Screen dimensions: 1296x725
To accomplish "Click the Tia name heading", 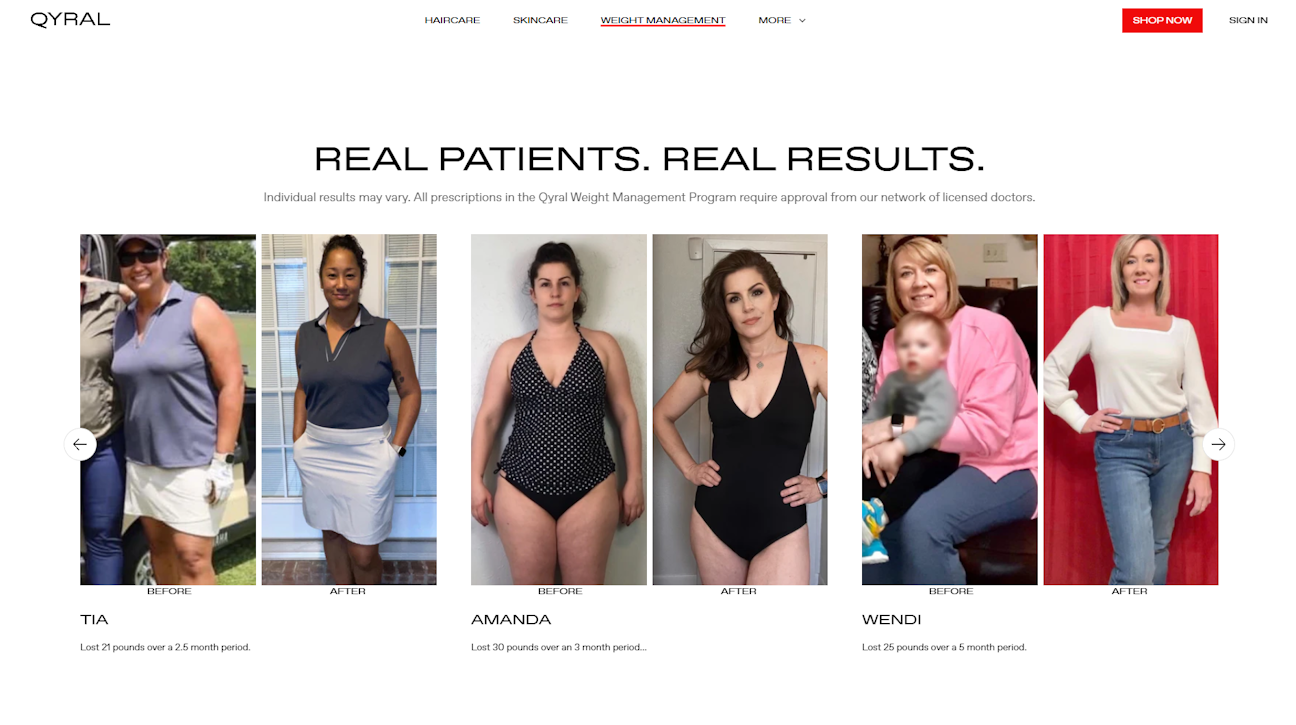I will click(x=94, y=620).
